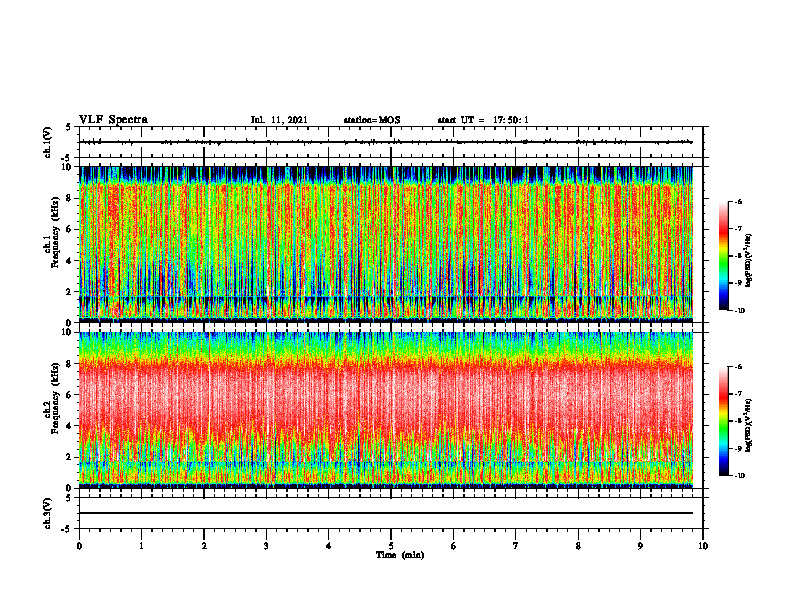The height and width of the screenshot is (612, 792).
Task: Click the "start UT = 17:50: 1" text
Action: [483, 120]
